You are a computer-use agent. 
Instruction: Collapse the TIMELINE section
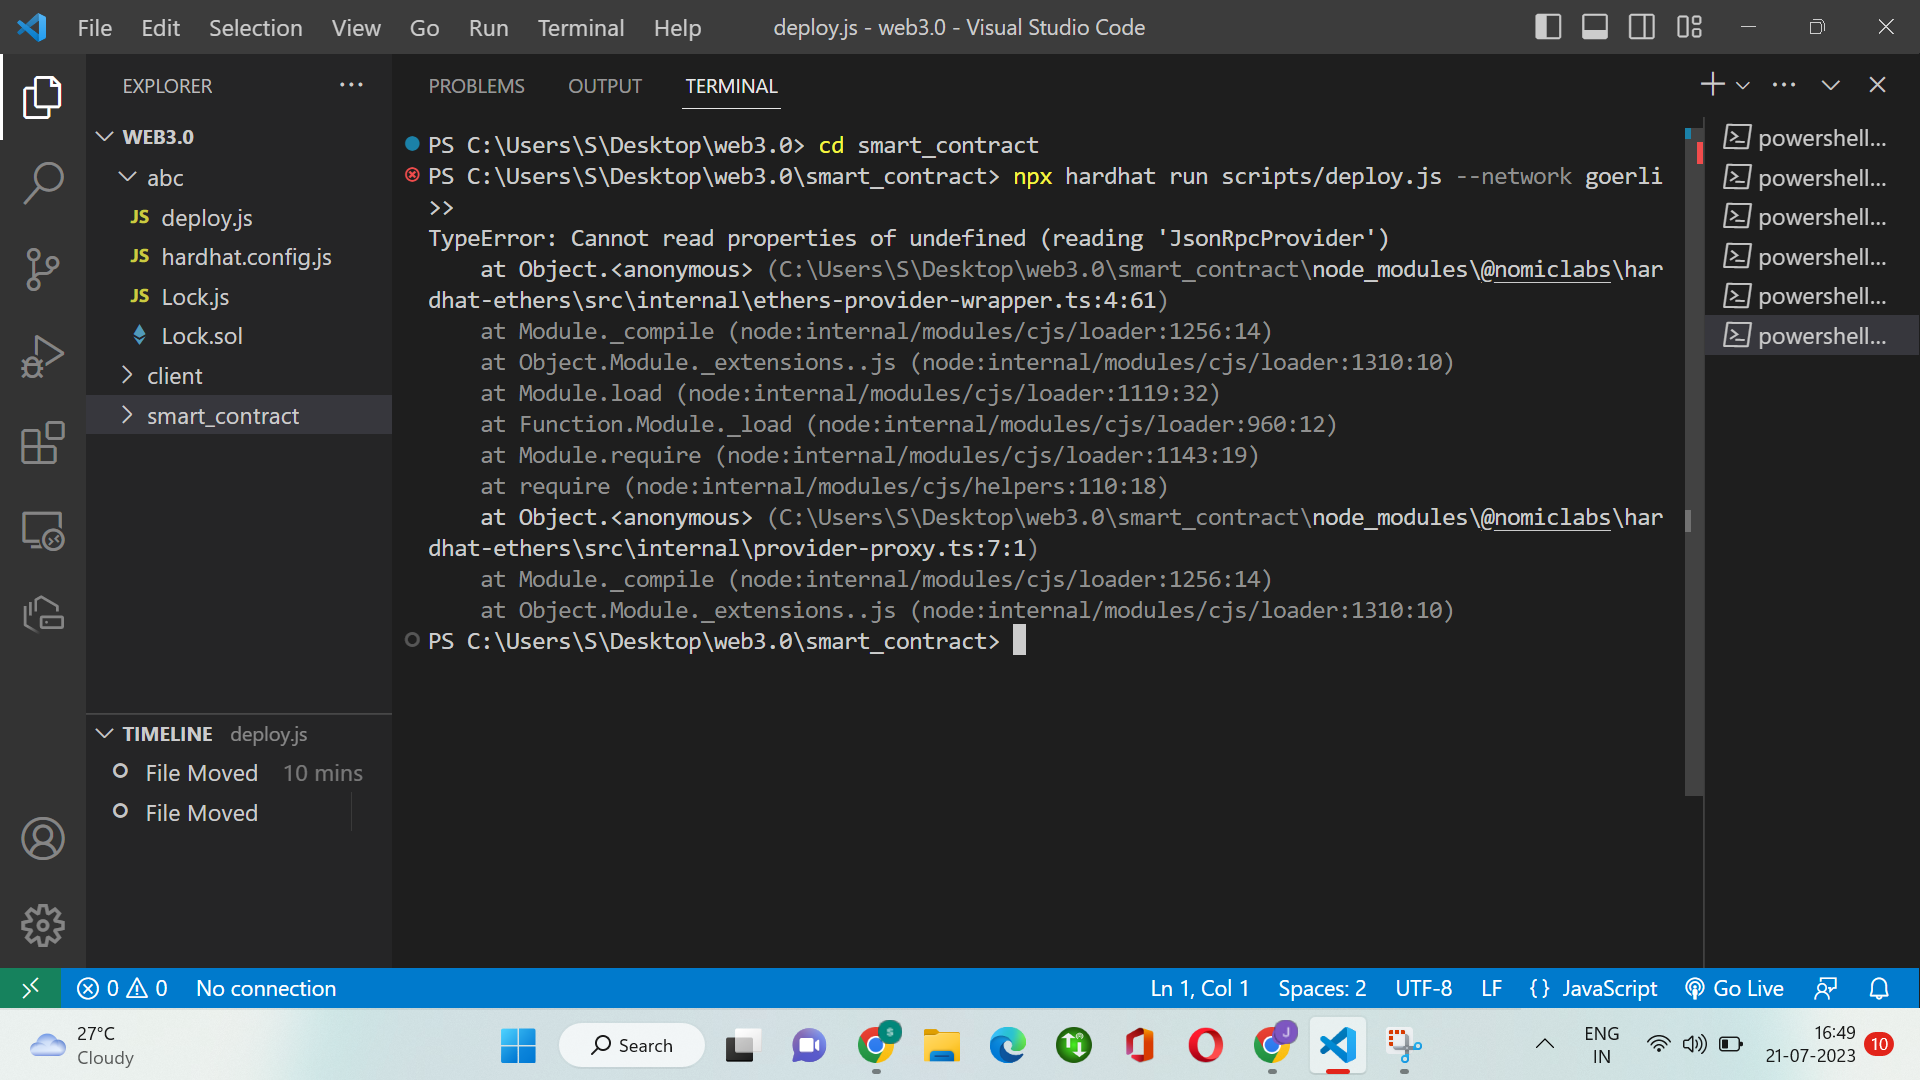105,733
